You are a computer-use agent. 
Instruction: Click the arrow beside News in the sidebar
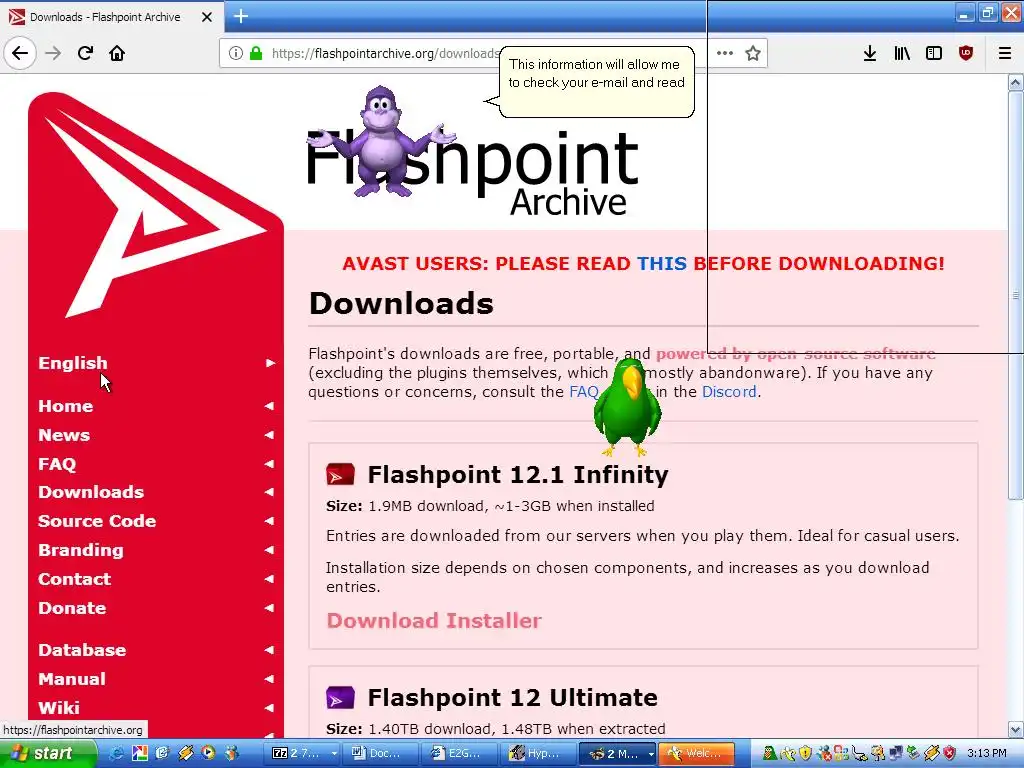[269, 435]
